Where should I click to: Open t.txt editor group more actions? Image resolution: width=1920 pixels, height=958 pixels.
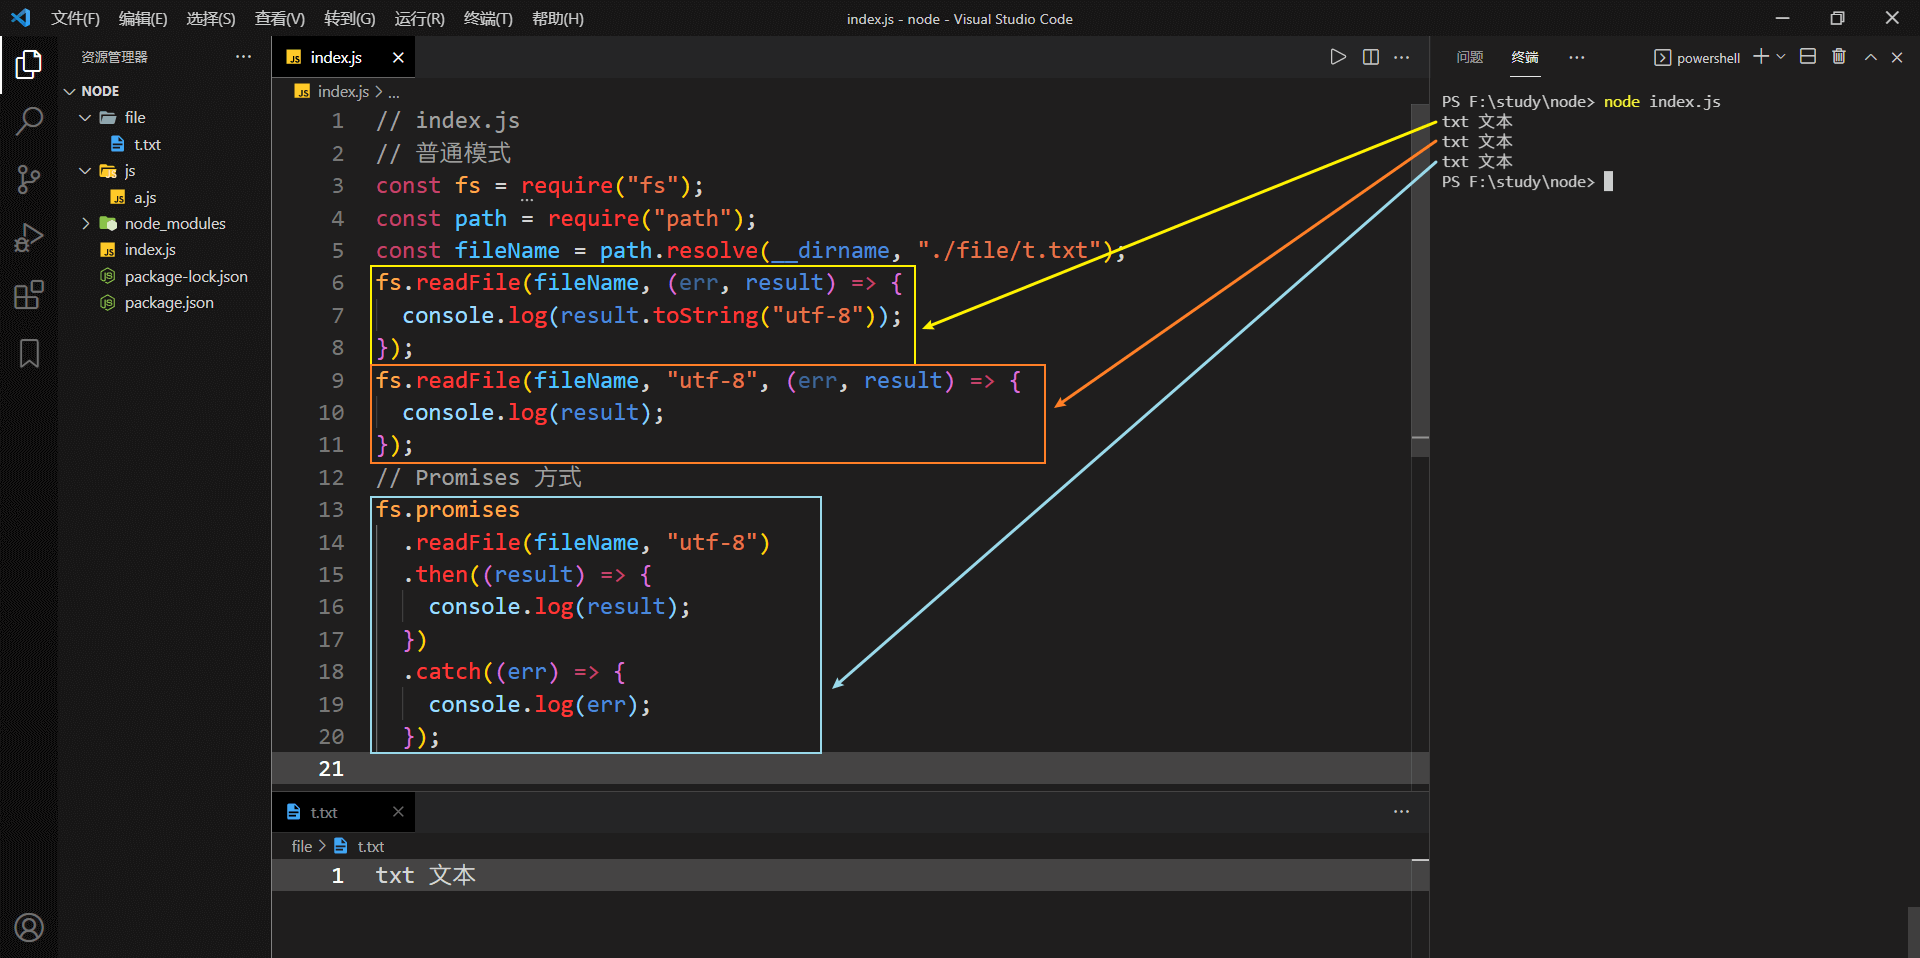click(x=1402, y=812)
